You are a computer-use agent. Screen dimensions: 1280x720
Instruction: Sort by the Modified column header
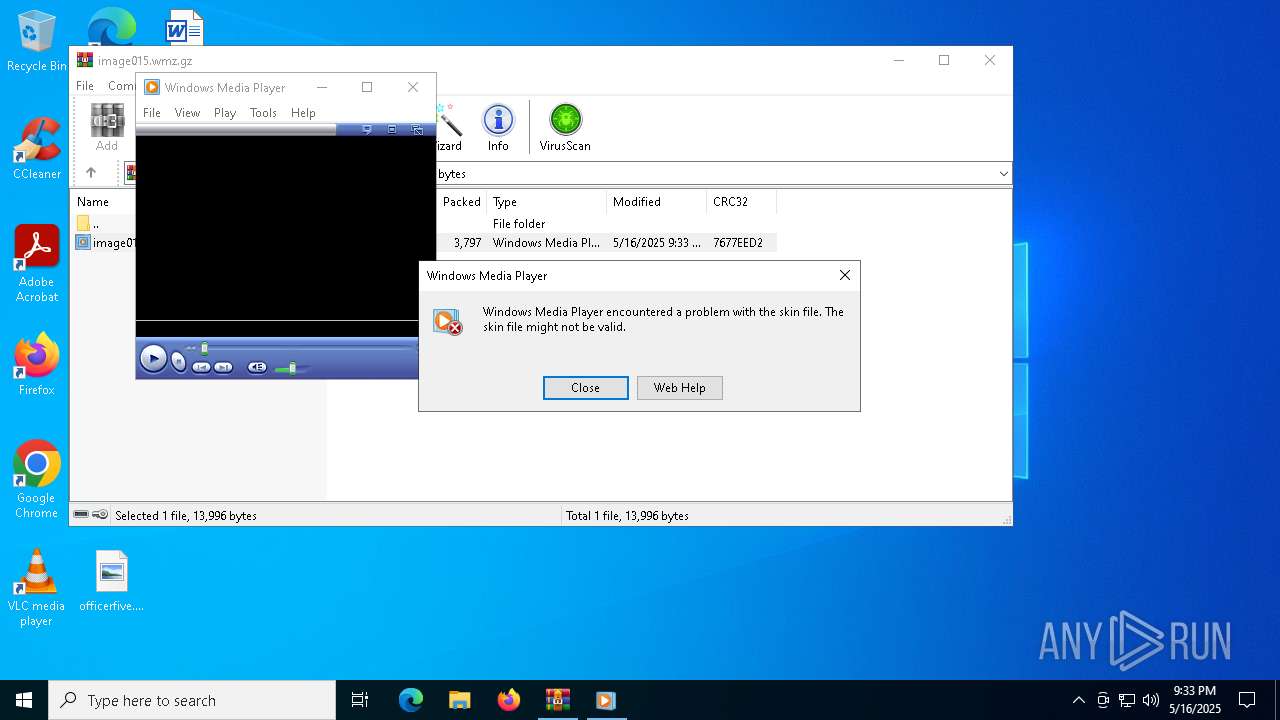click(x=656, y=202)
